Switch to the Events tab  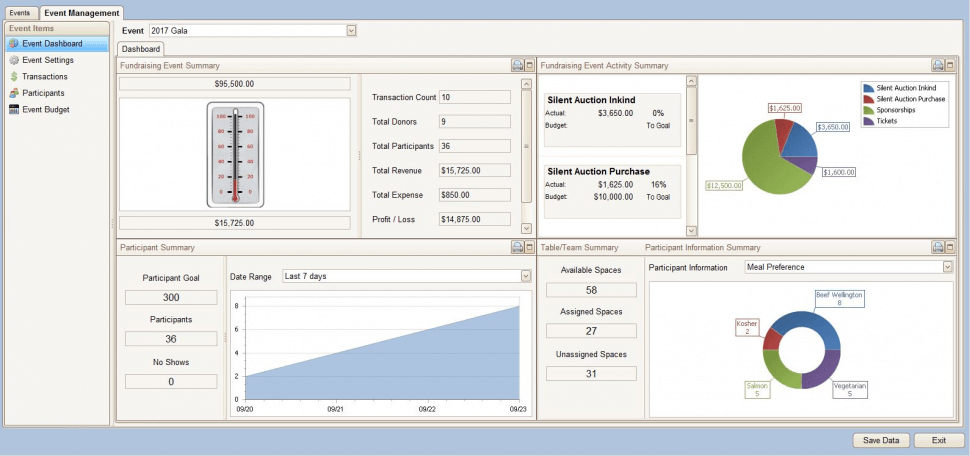pos(20,12)
